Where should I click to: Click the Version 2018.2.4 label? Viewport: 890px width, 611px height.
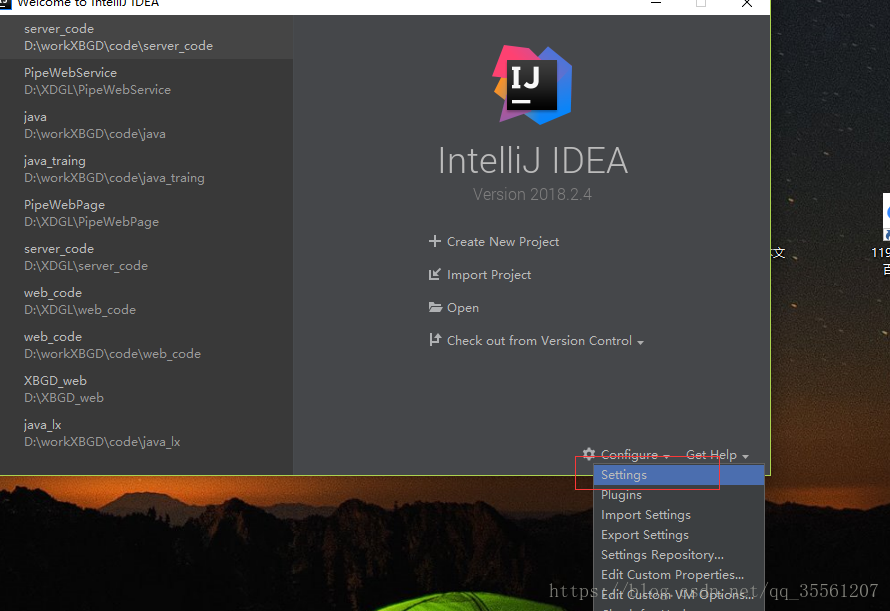(532, 194)
